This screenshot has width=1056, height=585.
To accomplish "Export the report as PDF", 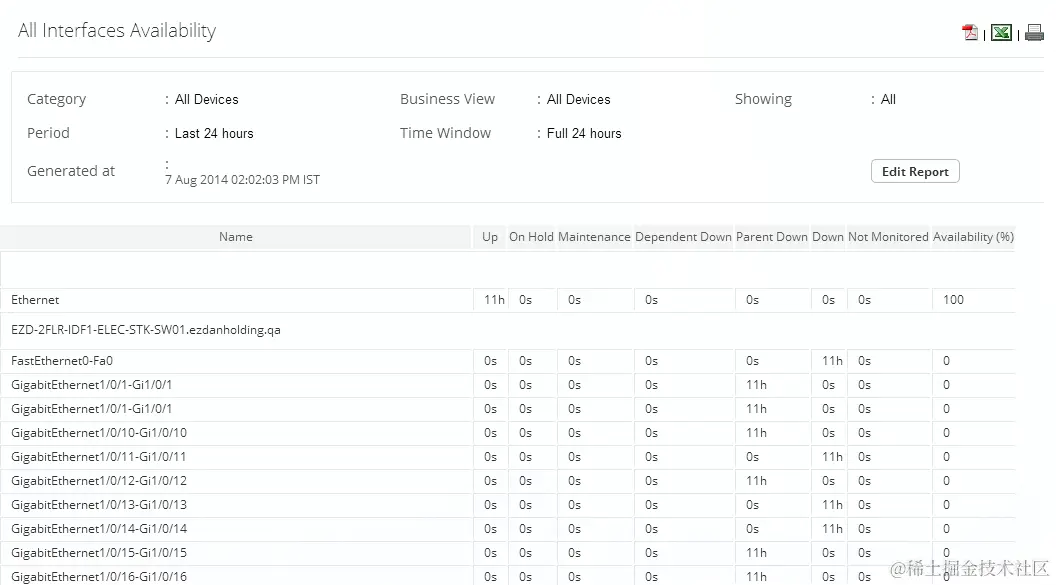I will pos(969,32).
